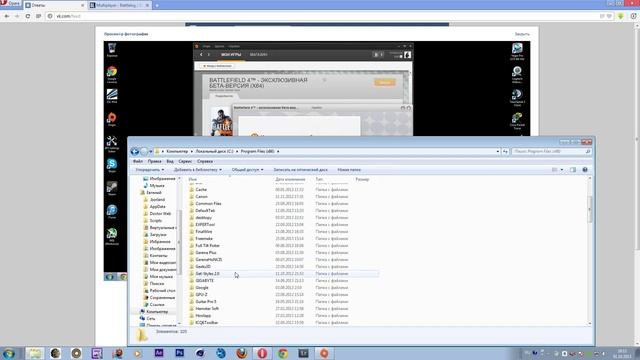Select the Canon folder
Viewport: 640px width, 360px height.
point(201,197)
